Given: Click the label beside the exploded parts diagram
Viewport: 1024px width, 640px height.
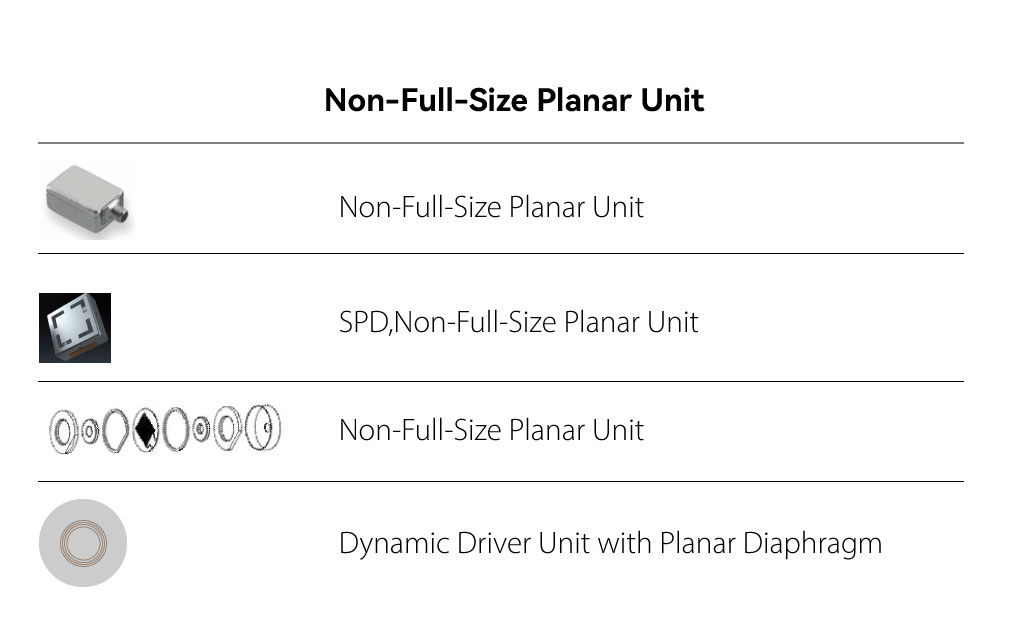Looking at the screenshot, I should [x=491, y=430].
